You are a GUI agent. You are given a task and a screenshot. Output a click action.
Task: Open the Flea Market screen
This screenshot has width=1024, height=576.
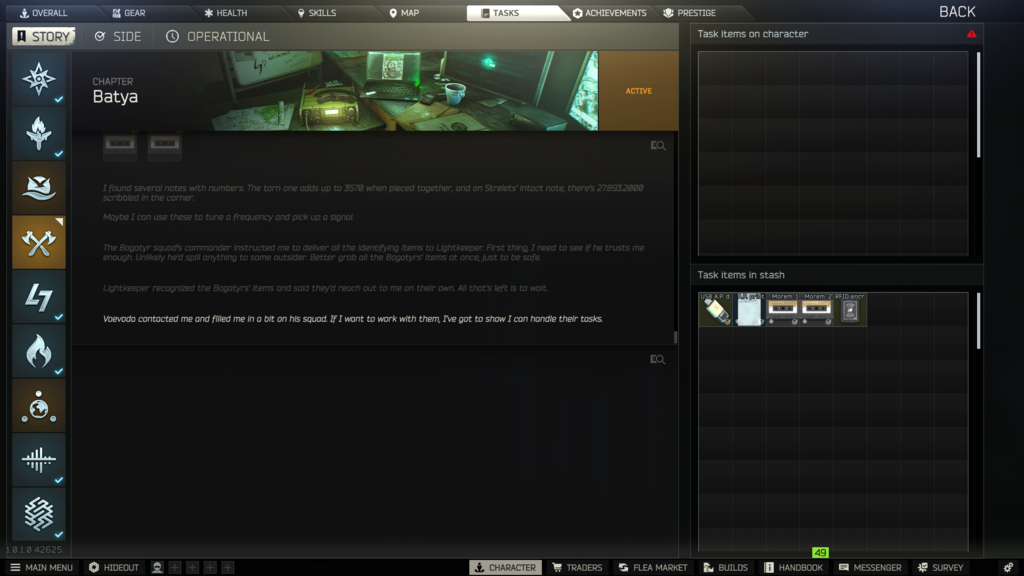(x=652, y=567)
